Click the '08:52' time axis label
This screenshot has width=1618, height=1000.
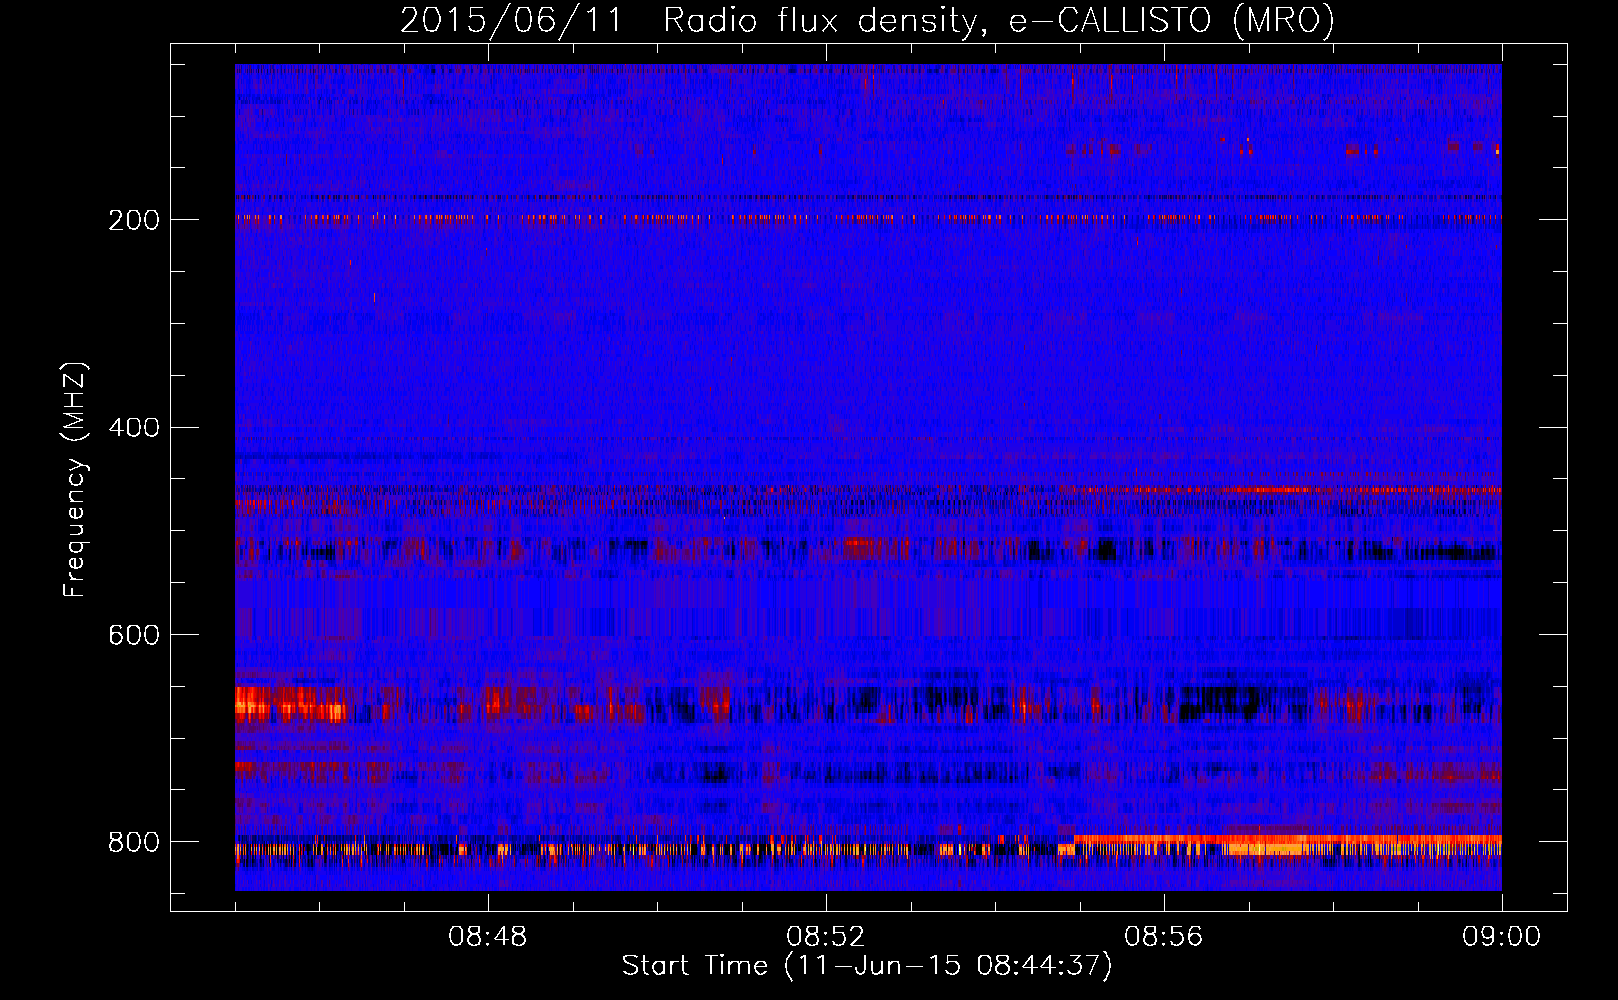click(x=826, y=937)
